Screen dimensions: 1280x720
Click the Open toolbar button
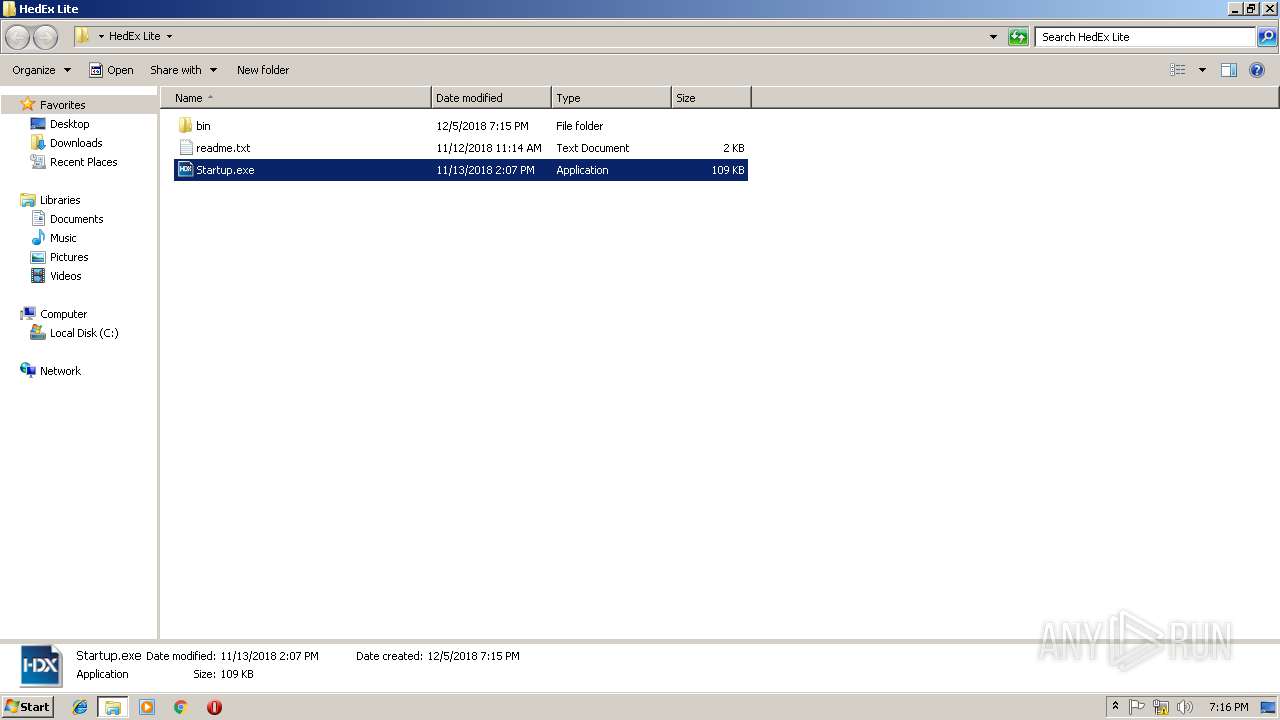111,70
